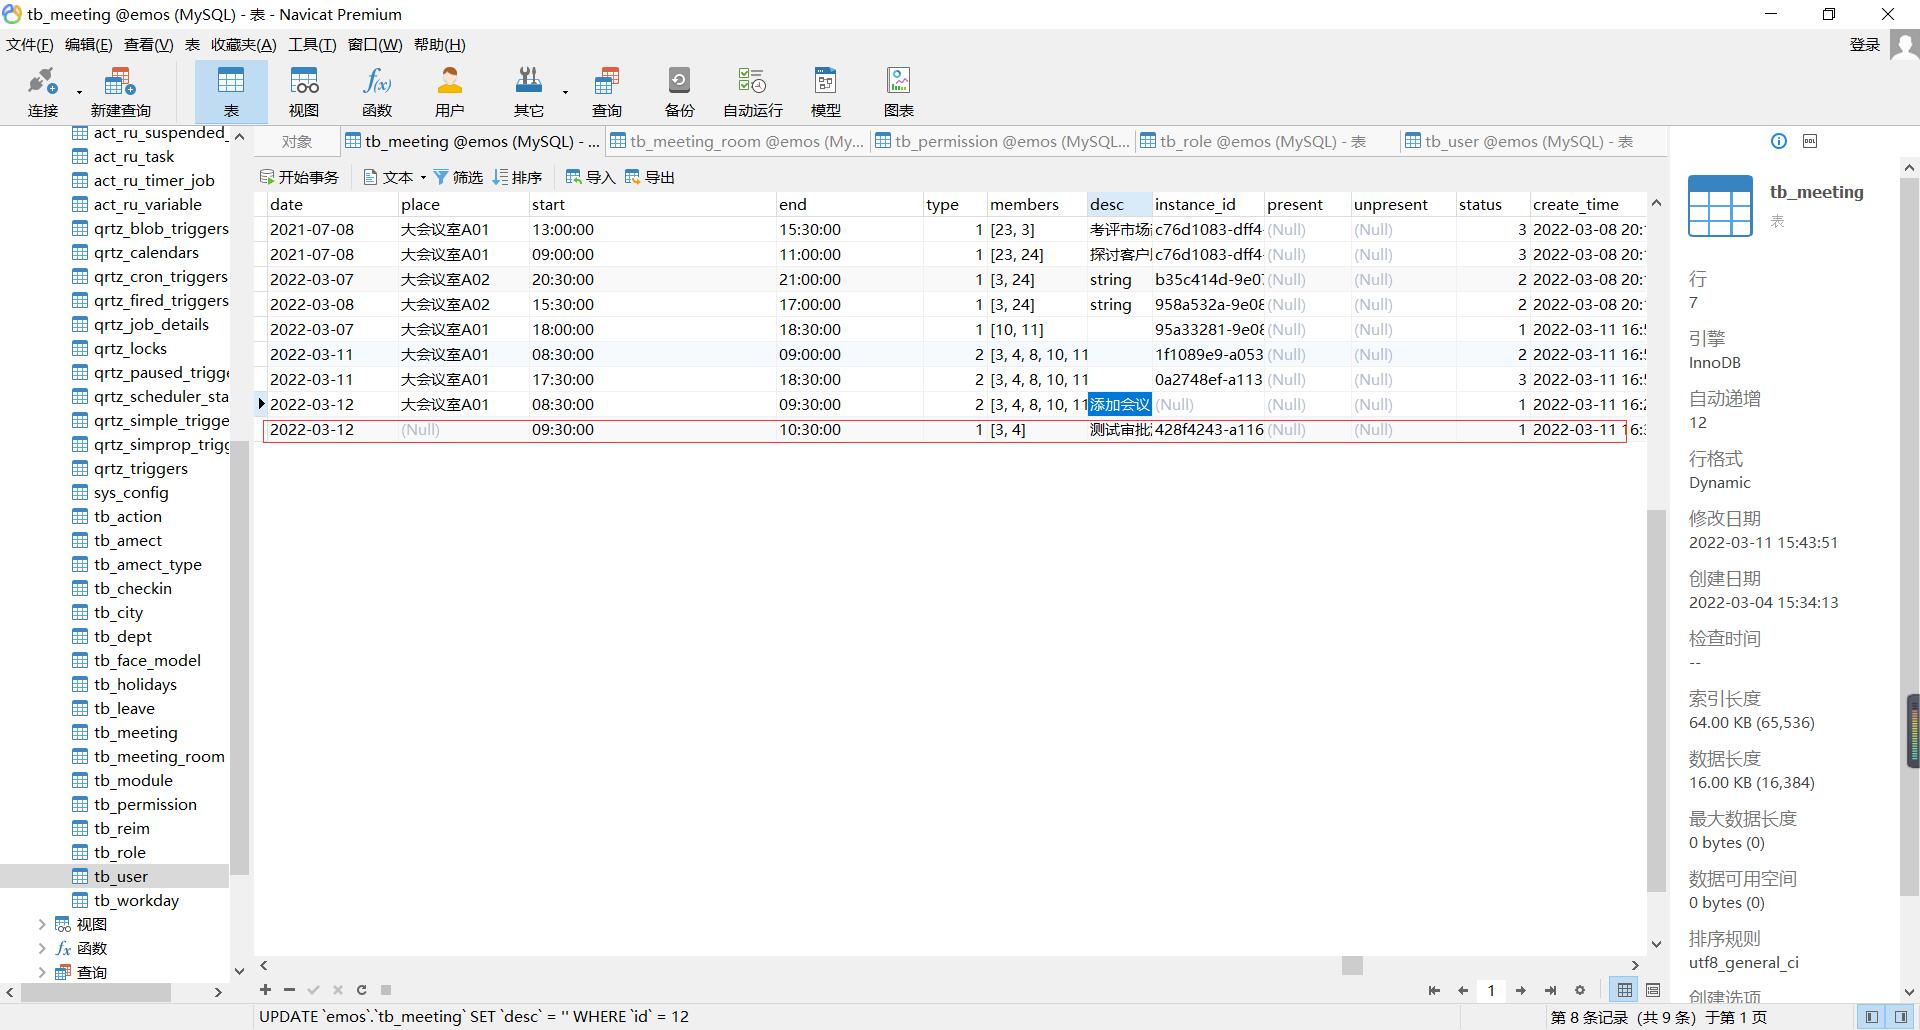Delete record with the minus icon

click(x=289, y=990)
